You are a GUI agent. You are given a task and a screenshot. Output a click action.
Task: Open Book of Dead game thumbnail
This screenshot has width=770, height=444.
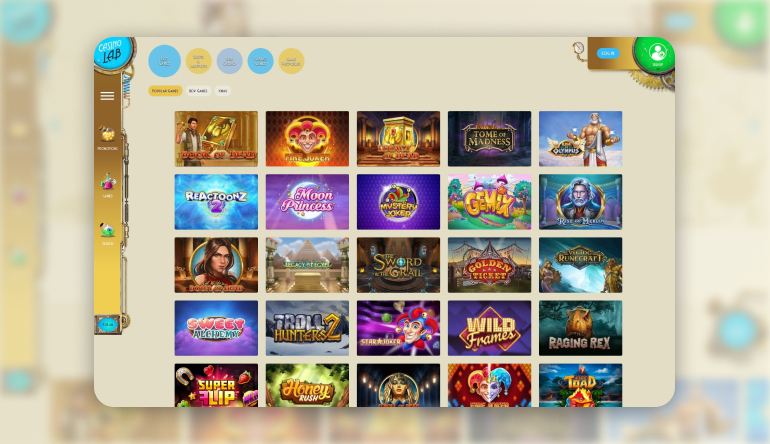[216, 139]
